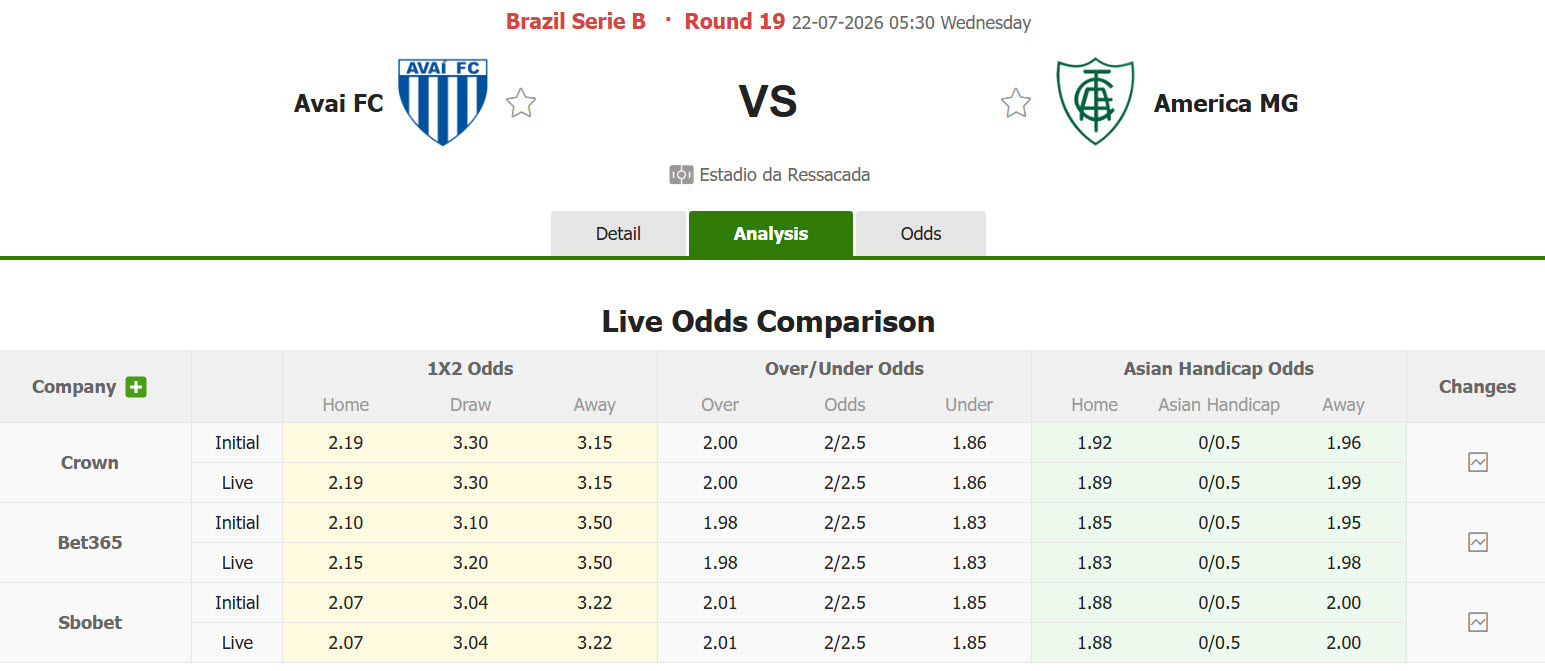
Task: Open the Avai FC team name link
Action: click(x=339, y=103)
